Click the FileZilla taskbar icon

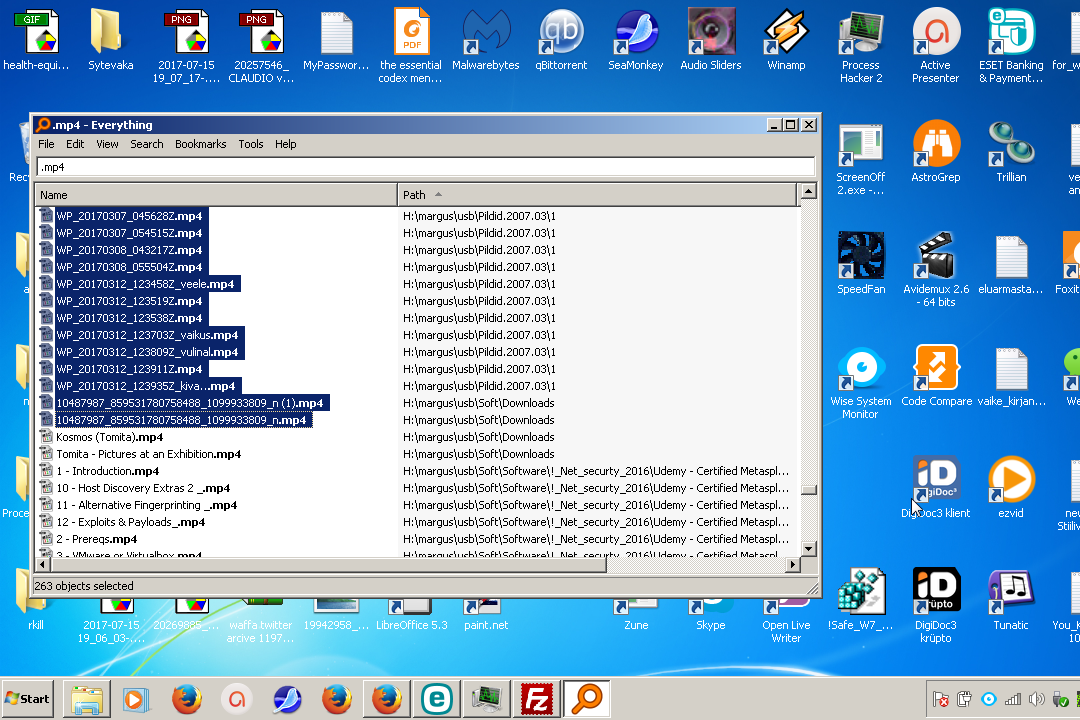pos(538,699)
